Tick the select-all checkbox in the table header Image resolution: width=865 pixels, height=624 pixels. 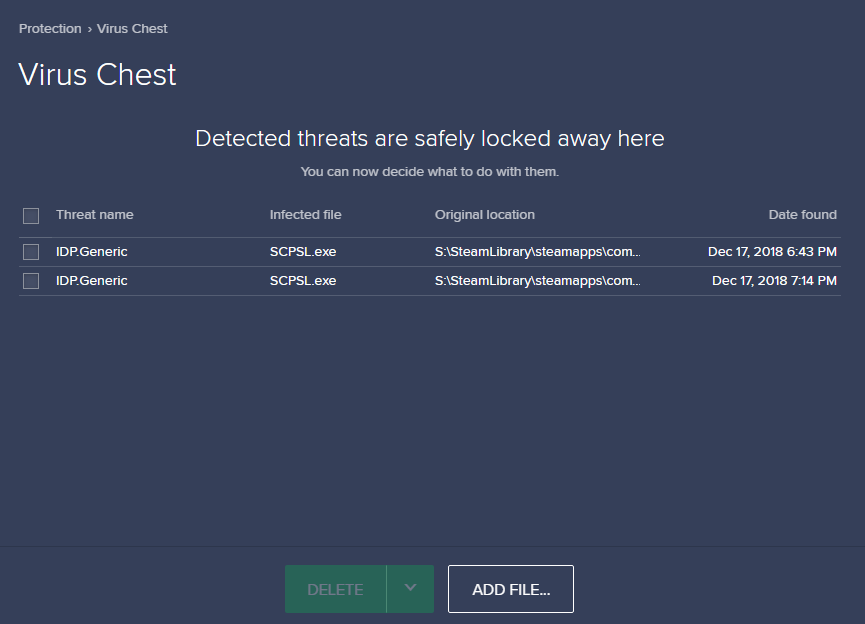(31, 215)
